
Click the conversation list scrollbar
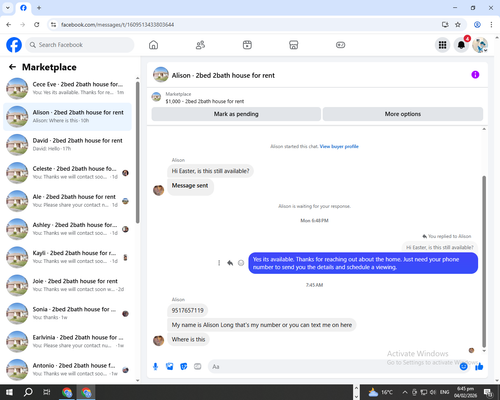(137, 152)
